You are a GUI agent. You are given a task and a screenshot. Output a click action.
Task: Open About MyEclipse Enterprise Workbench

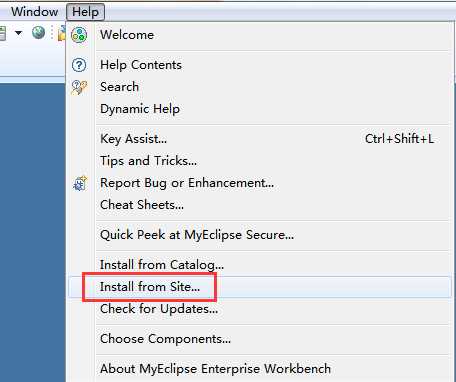tap(260, 369)
